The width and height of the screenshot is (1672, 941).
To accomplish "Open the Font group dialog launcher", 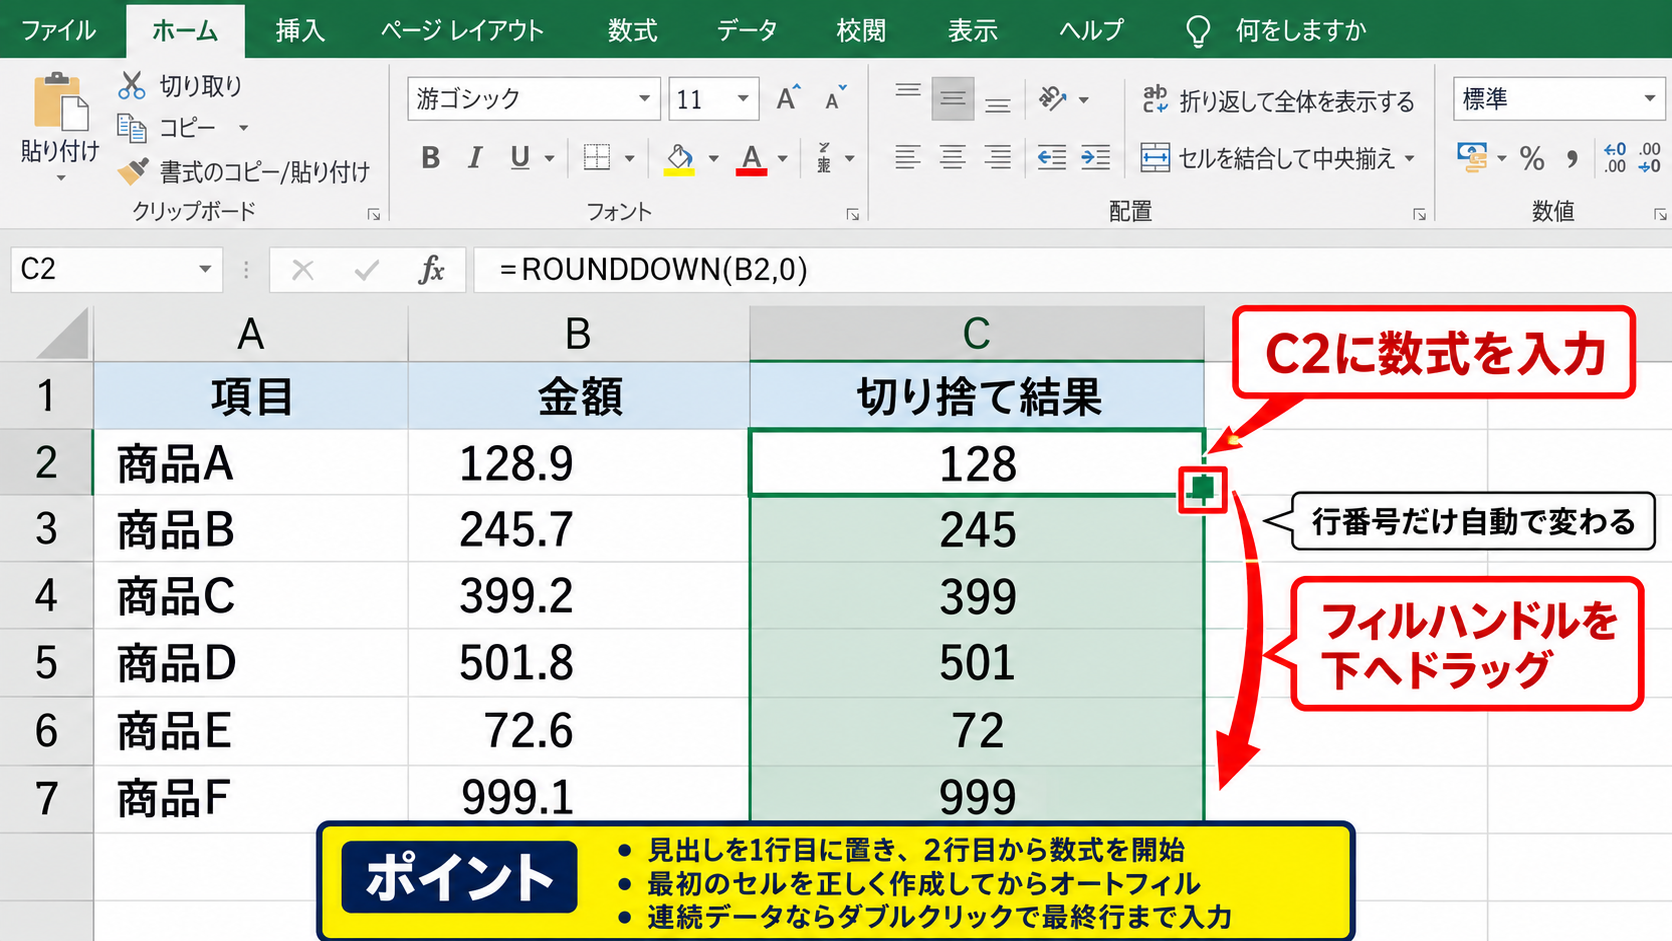I will [853, 214].
